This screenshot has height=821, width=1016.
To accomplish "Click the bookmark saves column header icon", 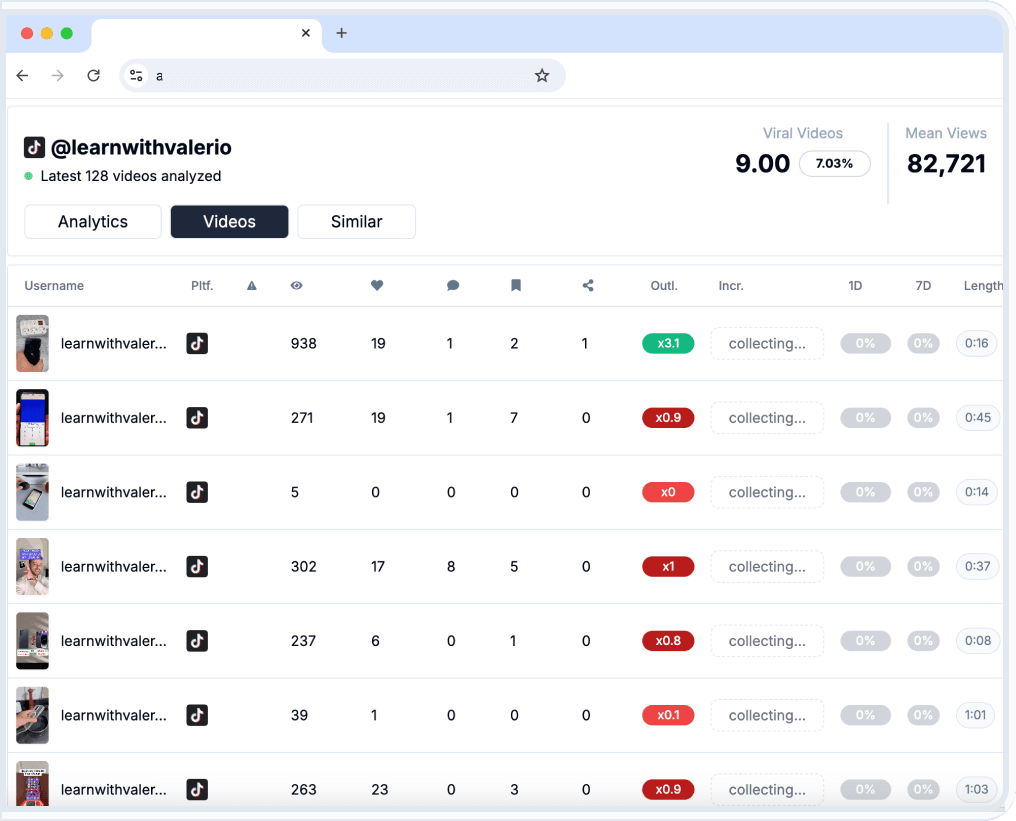I will (x=515, y=285).
